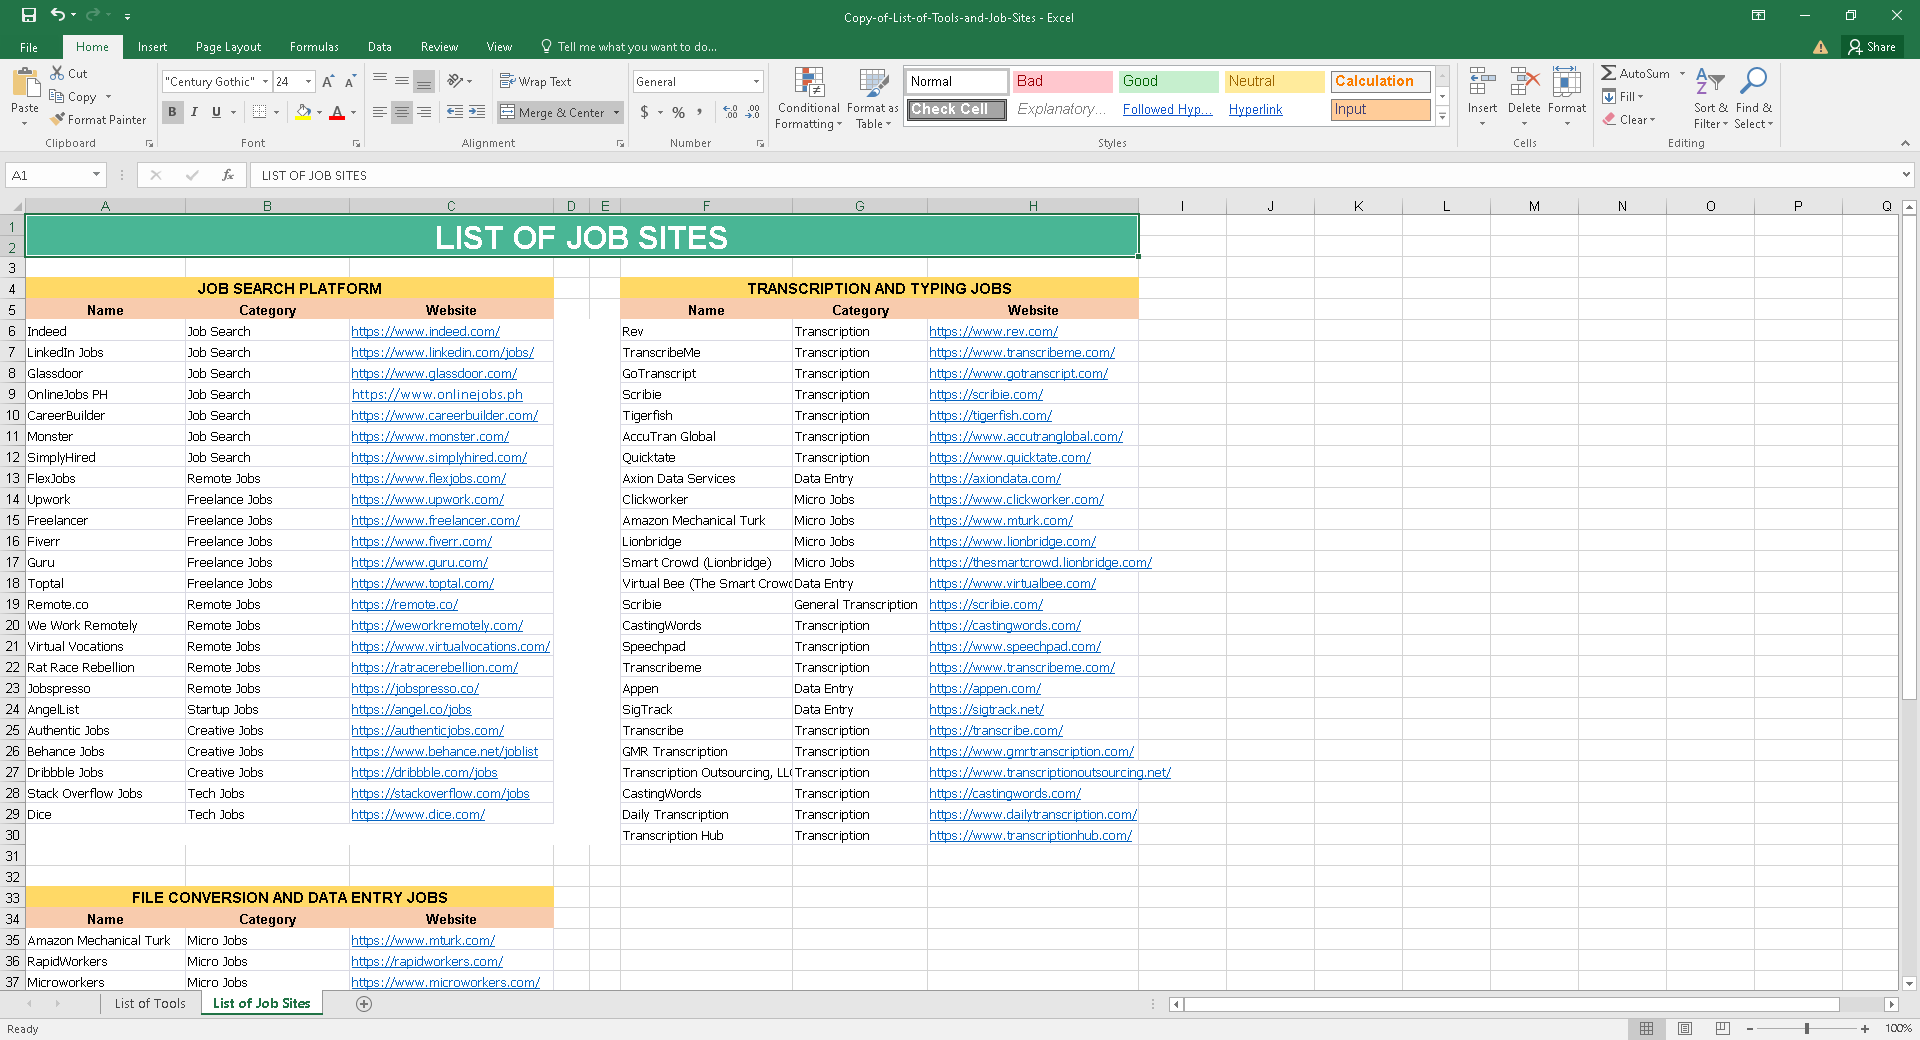This screenshot has height=1040, width=1920.
Task: Align text to the left
Action: (x=380, y=112)
